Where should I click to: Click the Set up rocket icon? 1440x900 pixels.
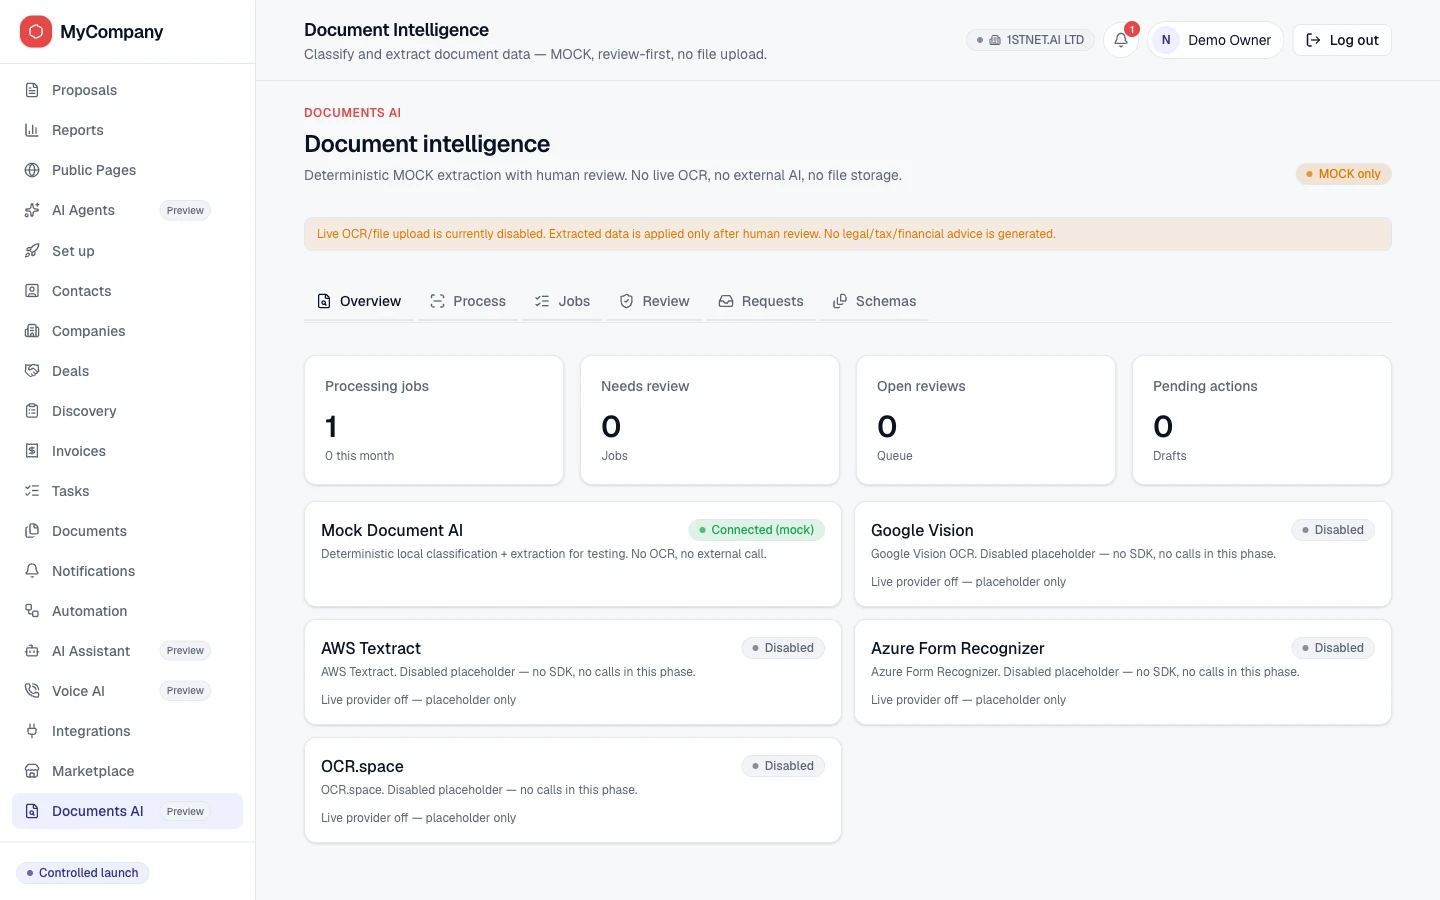(x=32, y=251)
